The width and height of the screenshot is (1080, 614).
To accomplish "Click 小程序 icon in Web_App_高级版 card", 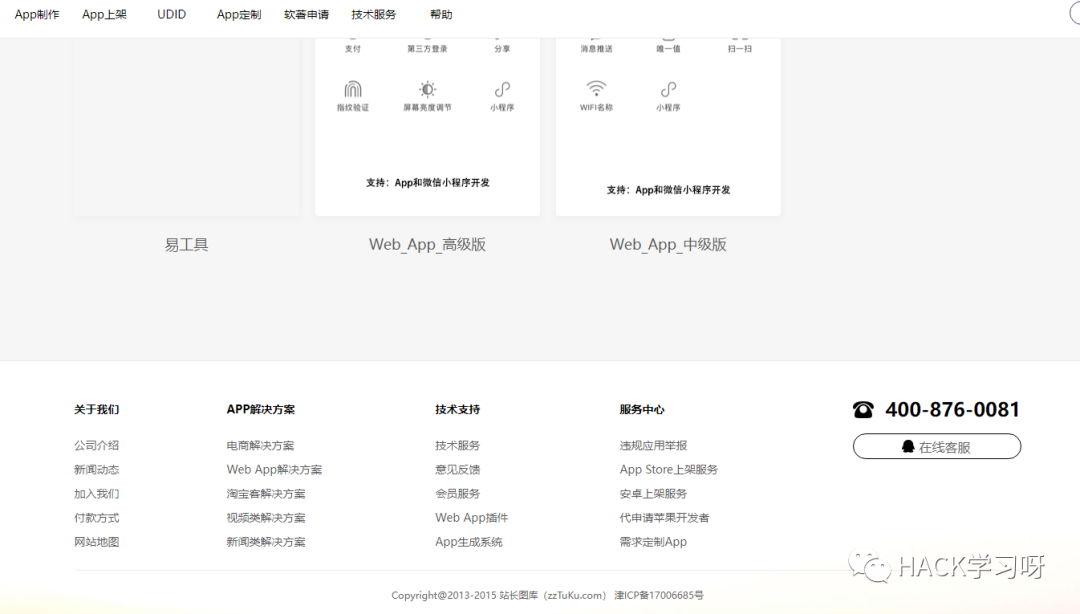I will click(x=502, y=89).
